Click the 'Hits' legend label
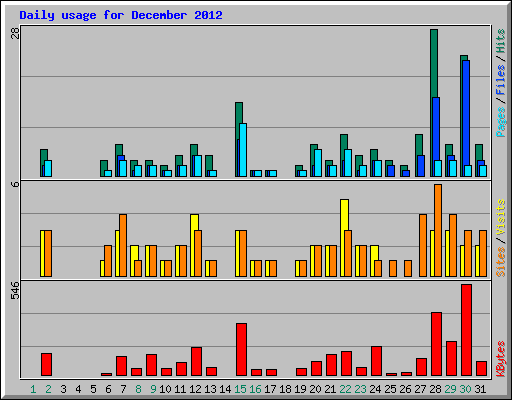Screen dimensions: 512x400 click(x=501, y=41)
